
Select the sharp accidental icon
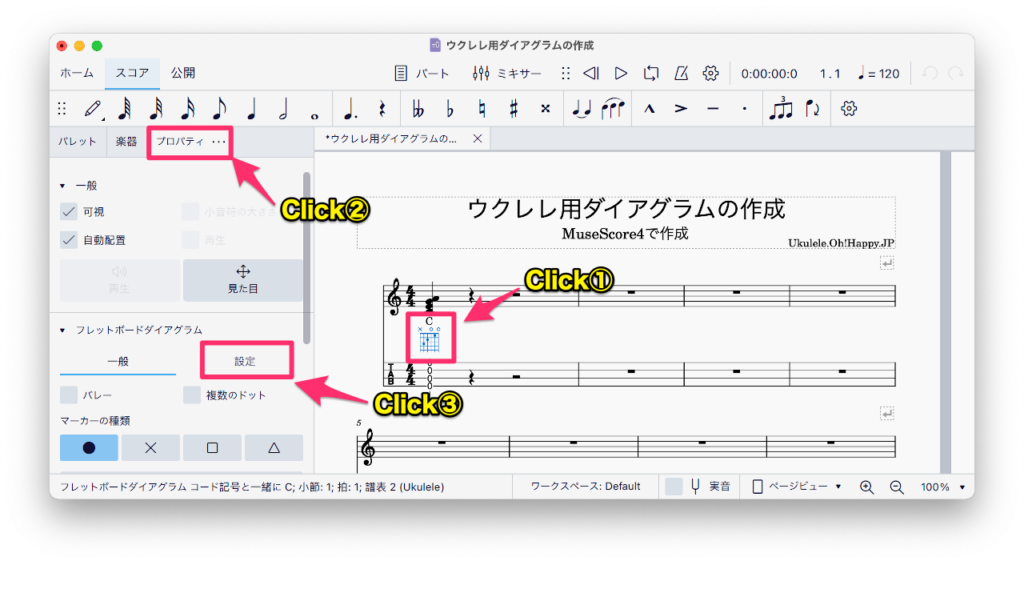click(x=513, y=108)
